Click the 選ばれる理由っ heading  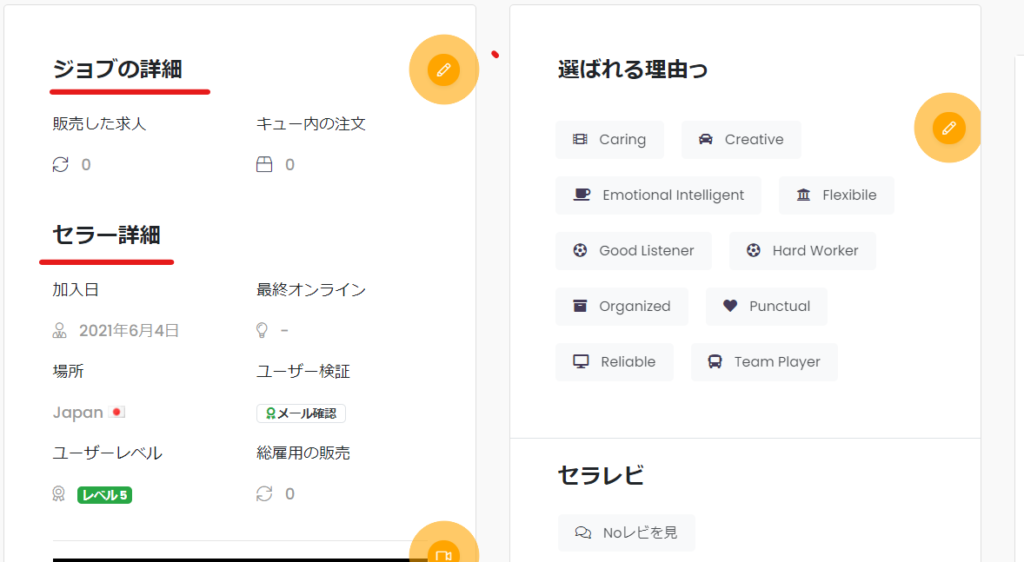click(x=633, y=69)
